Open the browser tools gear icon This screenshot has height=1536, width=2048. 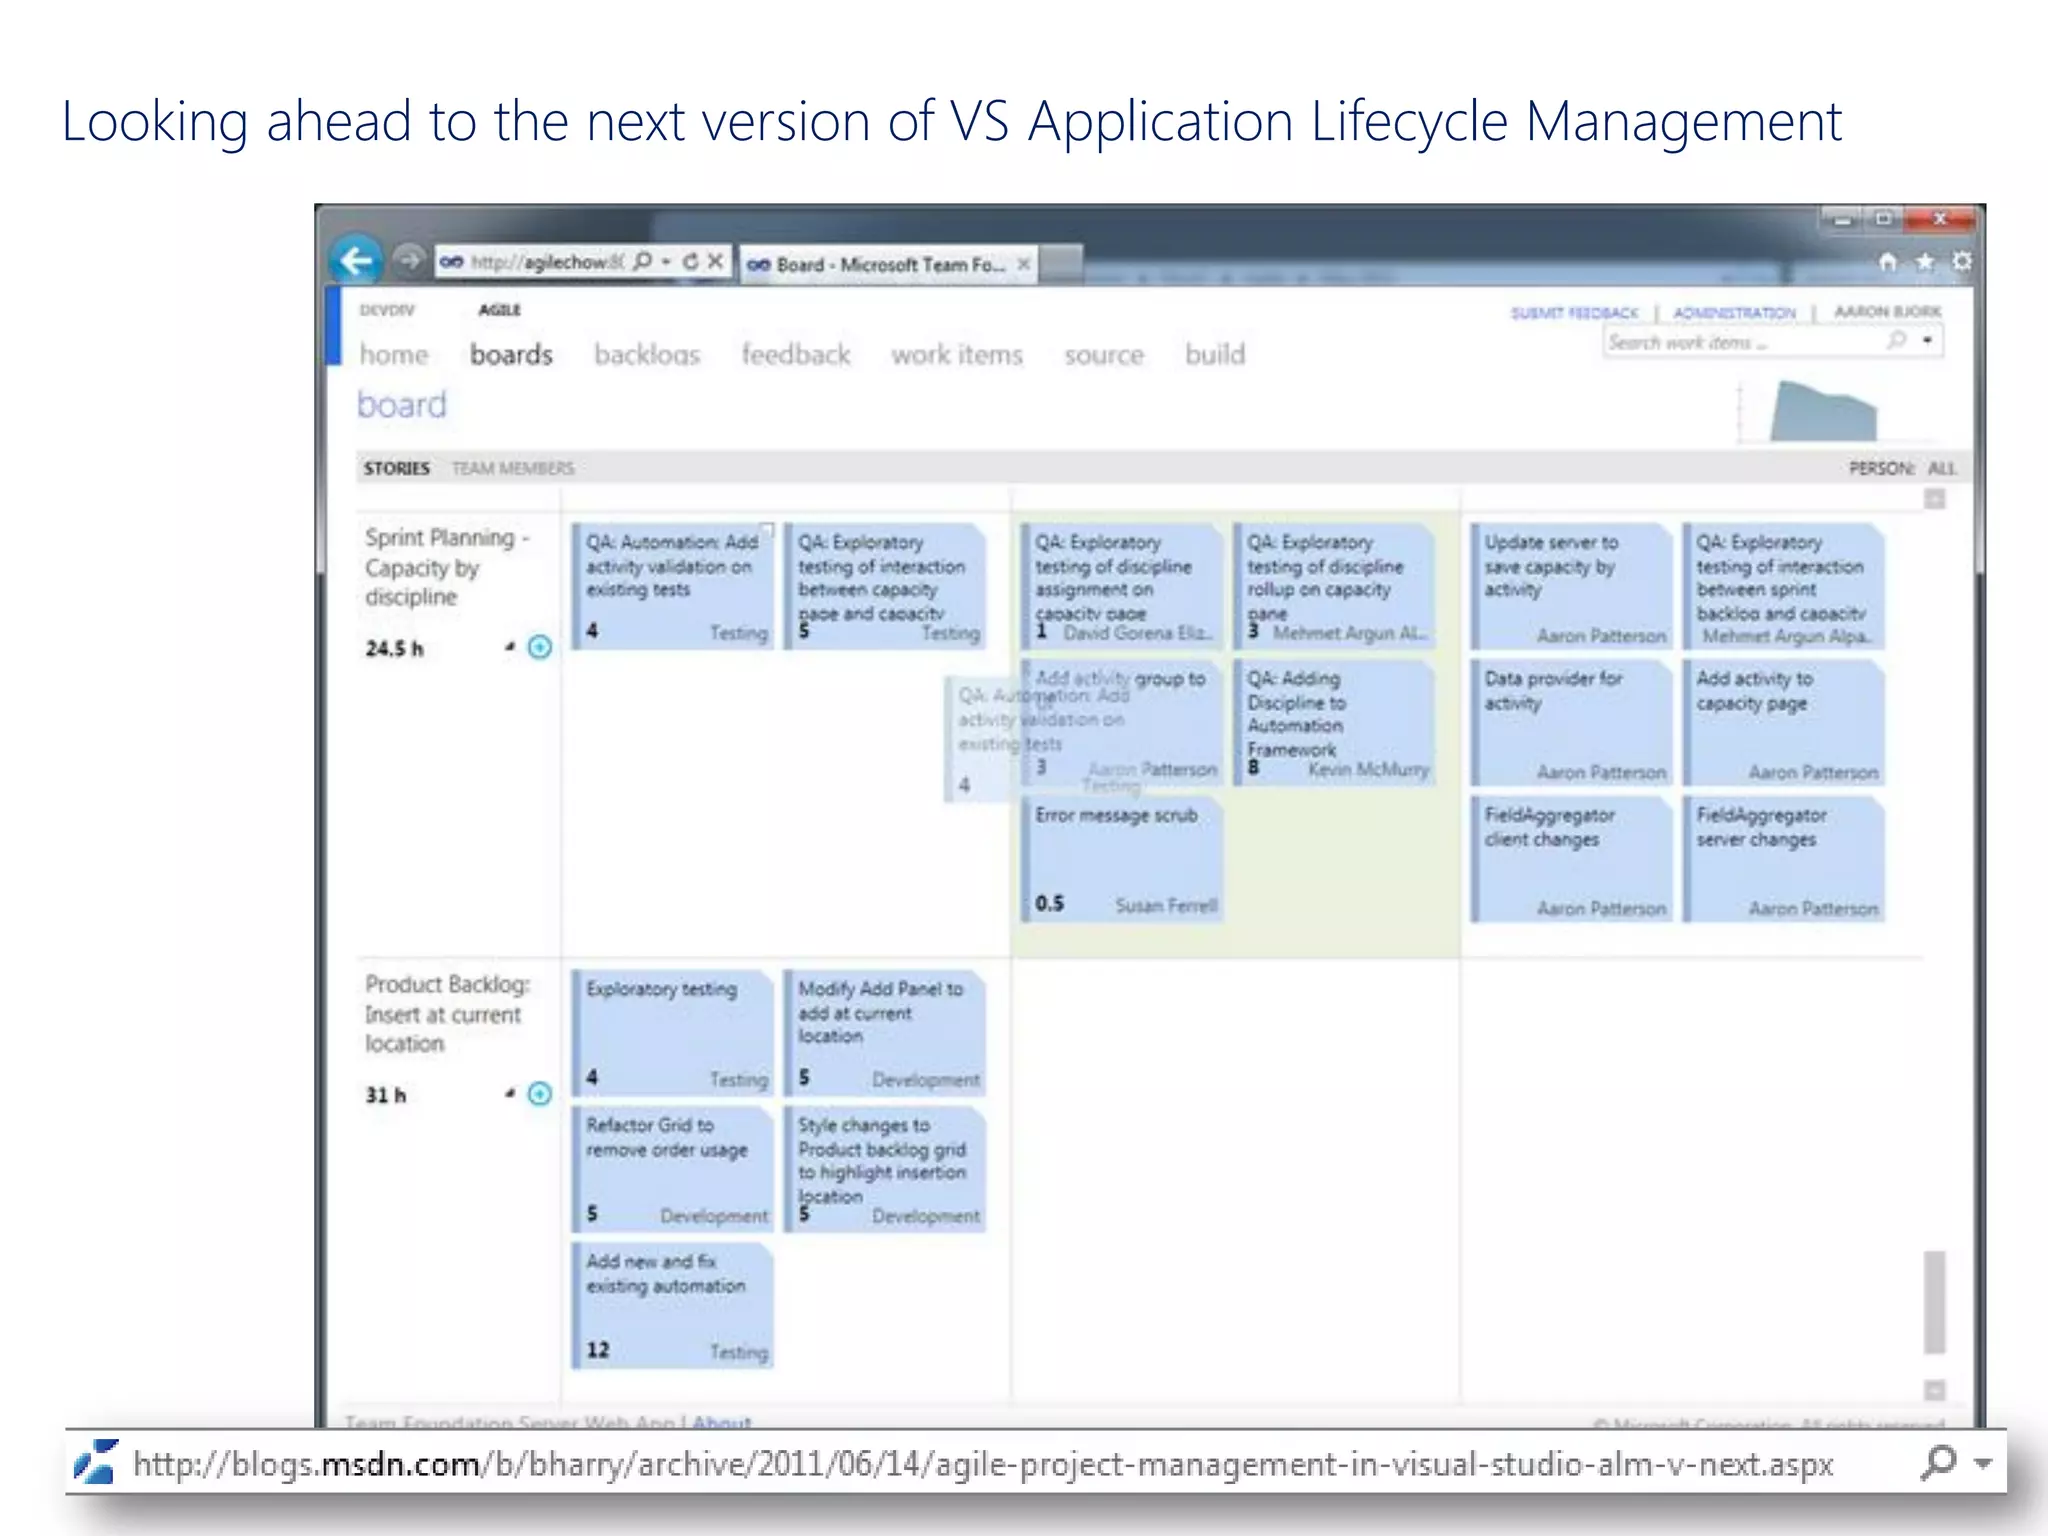click(x=1962, y=262)
